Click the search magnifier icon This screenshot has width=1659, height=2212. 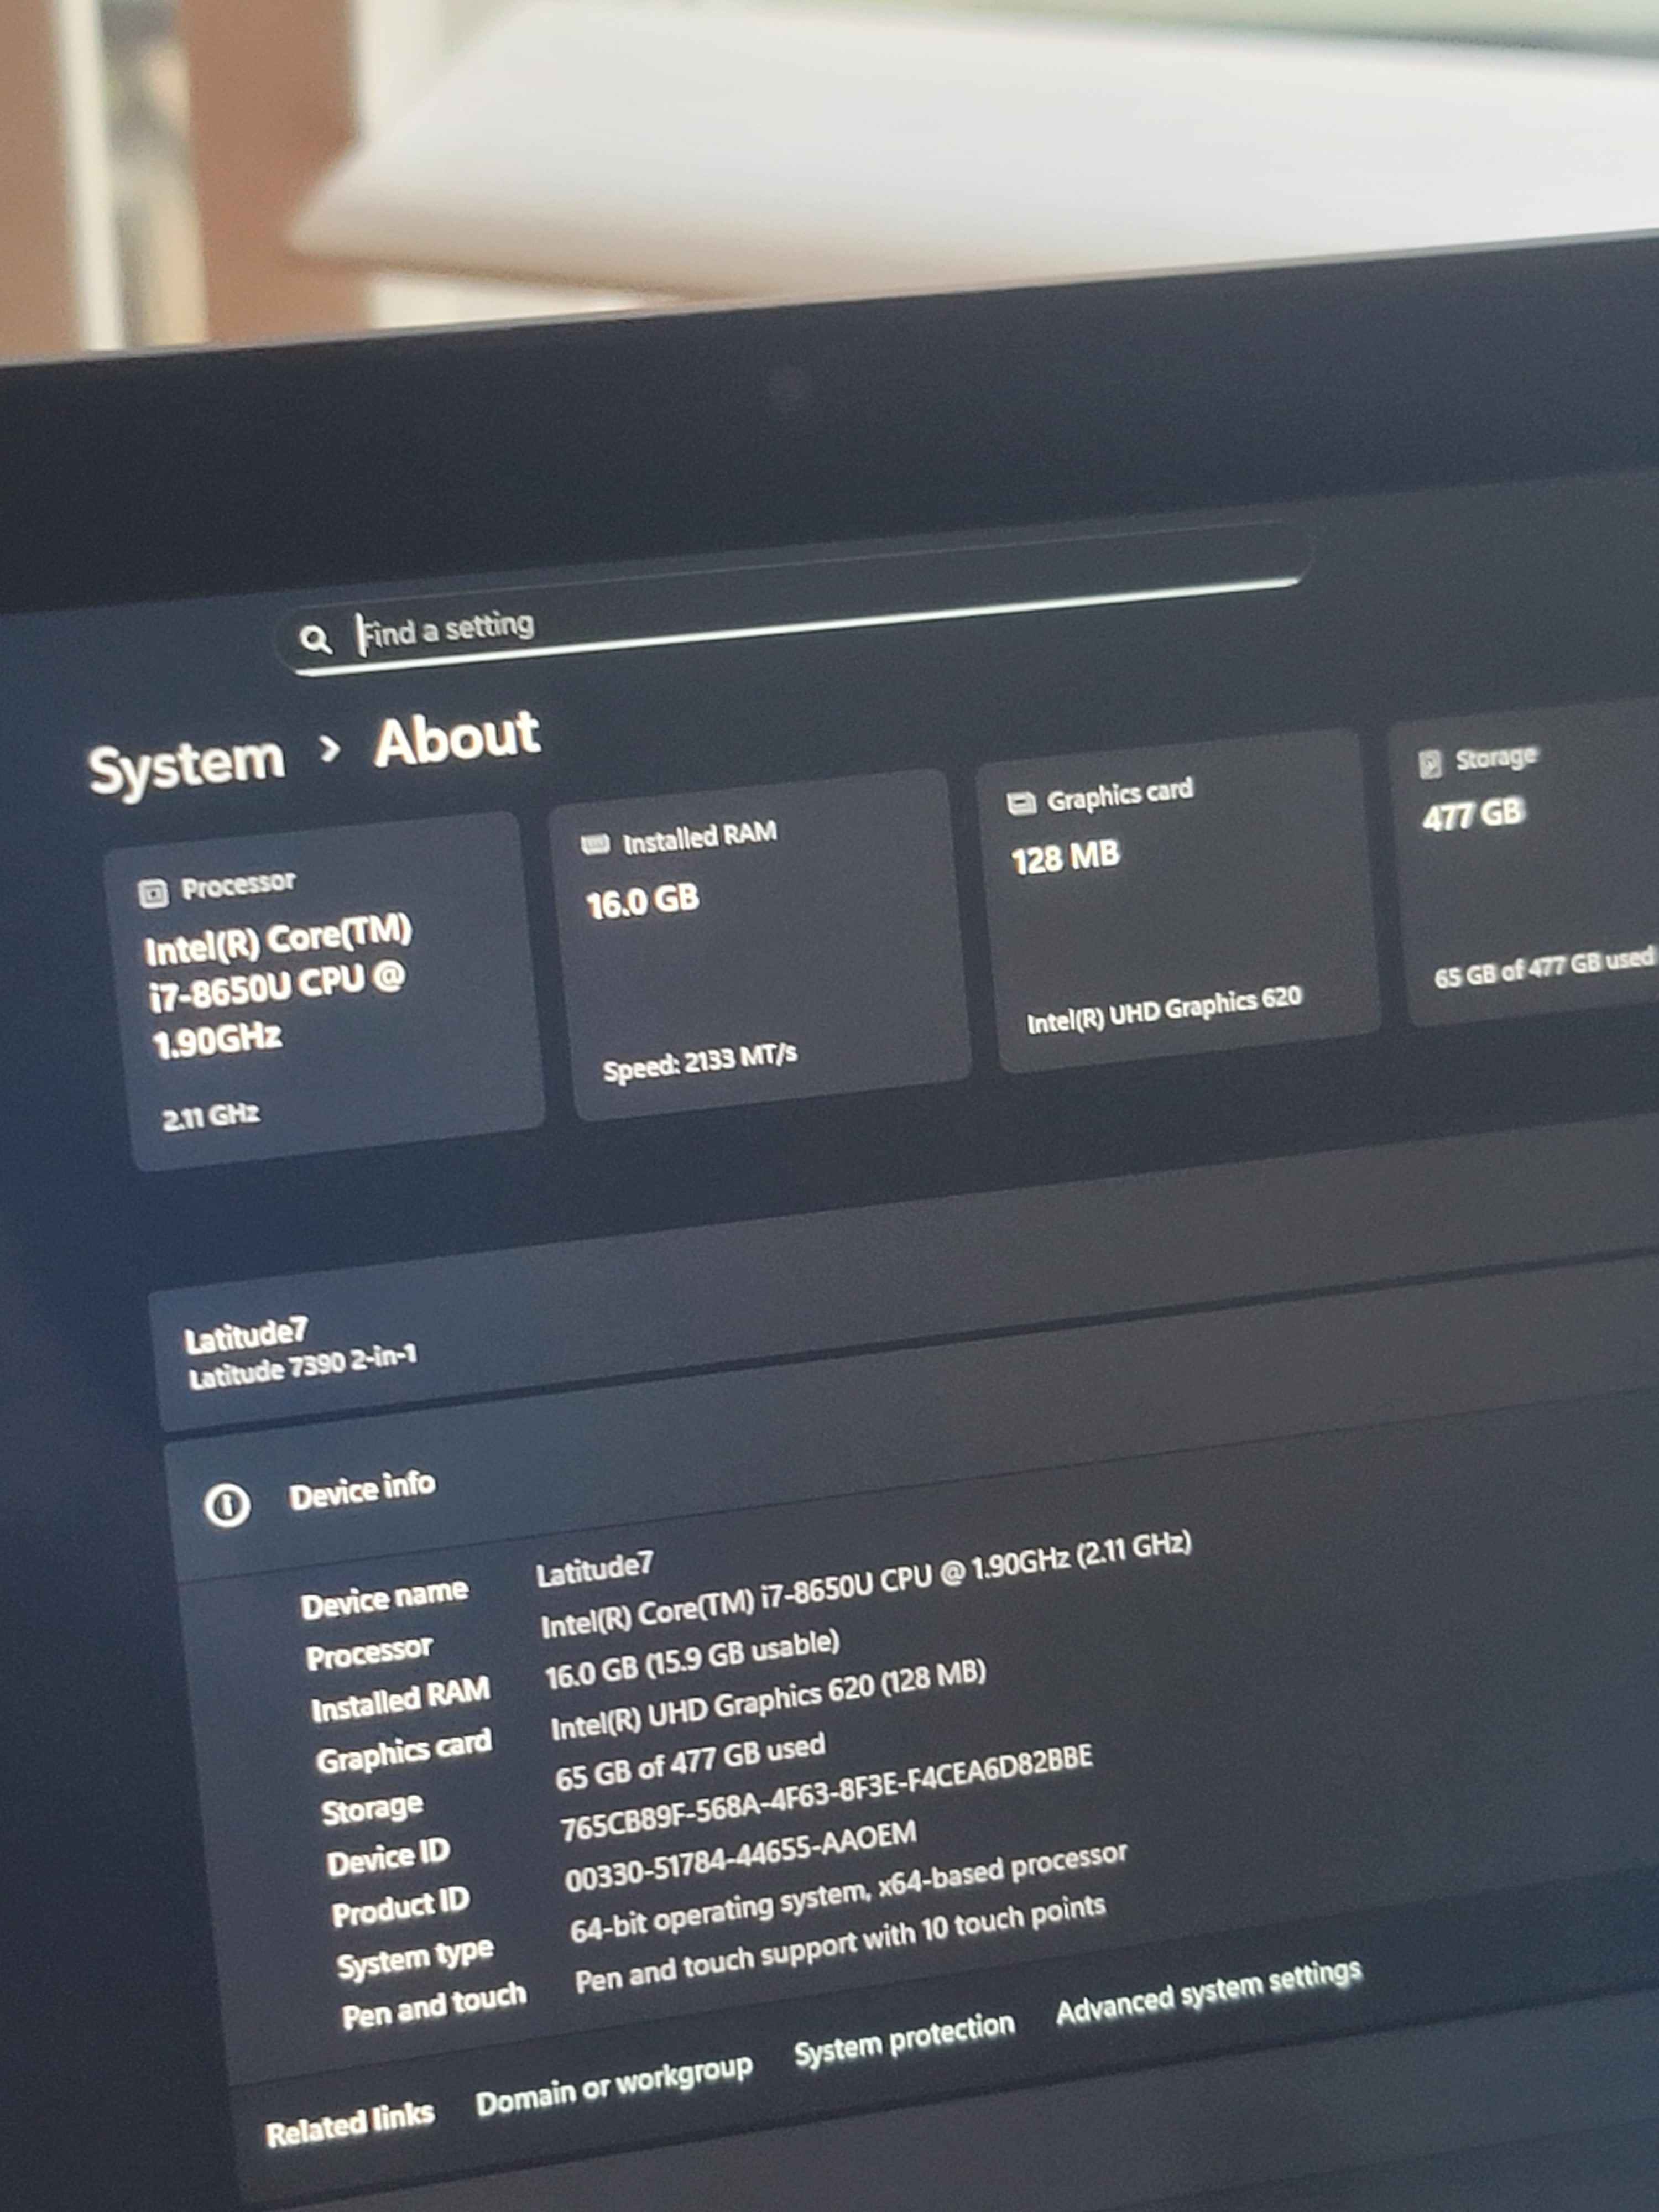tap(315, 639)
